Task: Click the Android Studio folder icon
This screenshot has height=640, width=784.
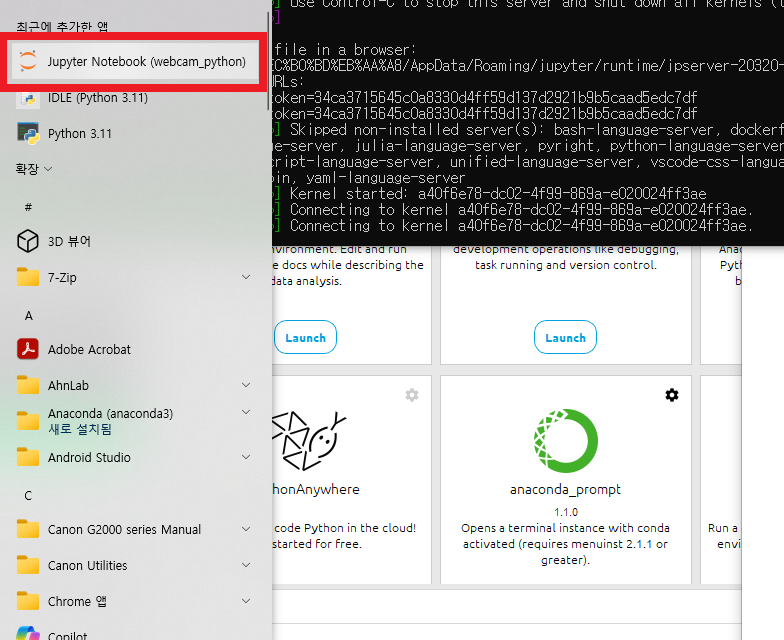Action: click(28, 458)
